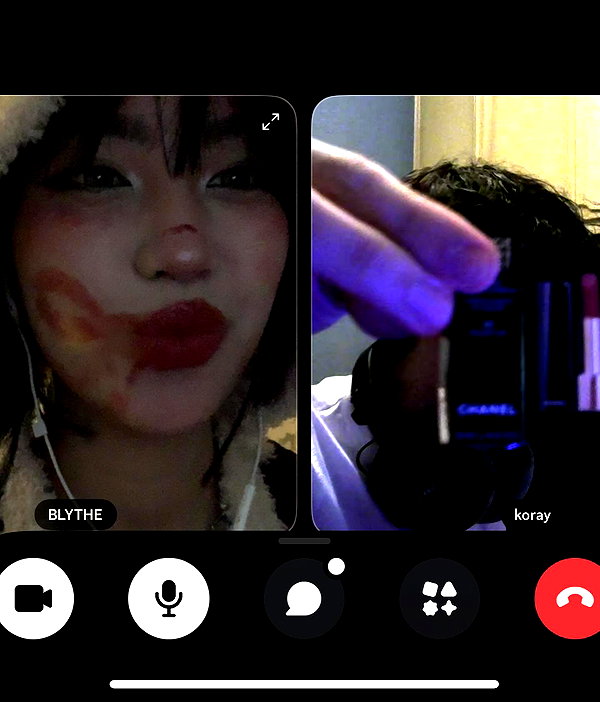
Task: End the call with red hang-up button
Action: [x=569, y=599]
